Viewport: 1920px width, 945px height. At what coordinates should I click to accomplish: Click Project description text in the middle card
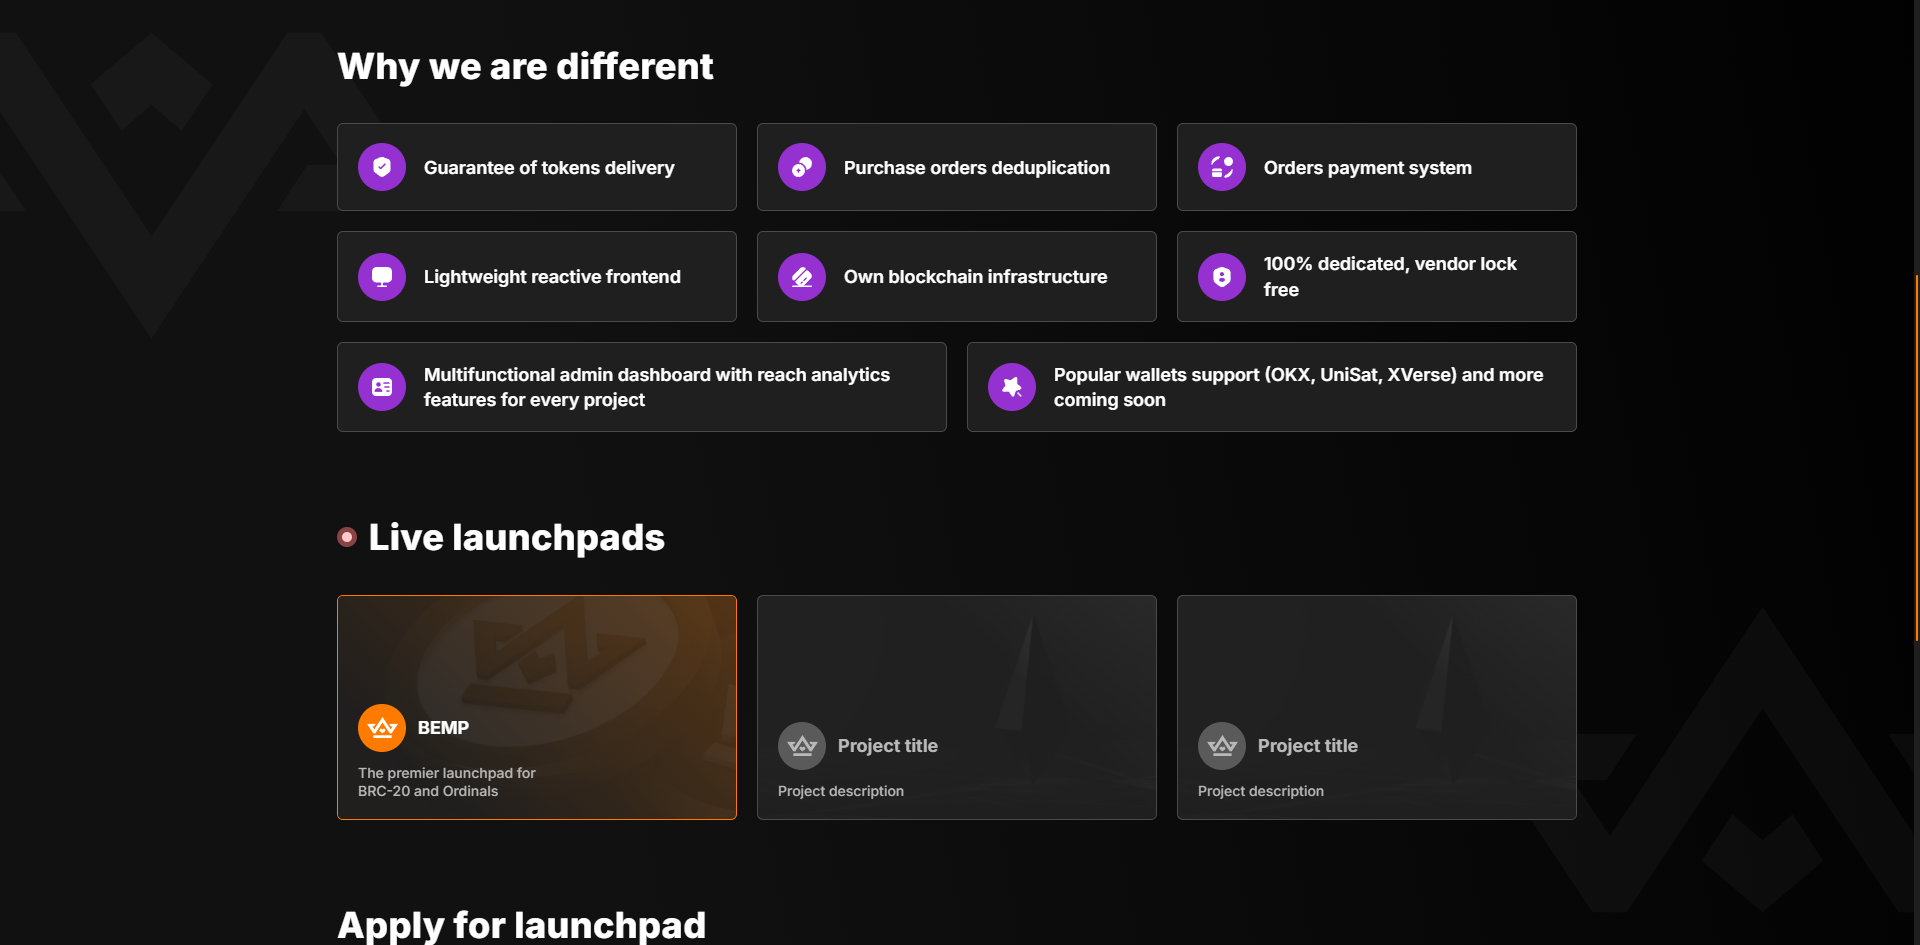click(x=841, y=791)
